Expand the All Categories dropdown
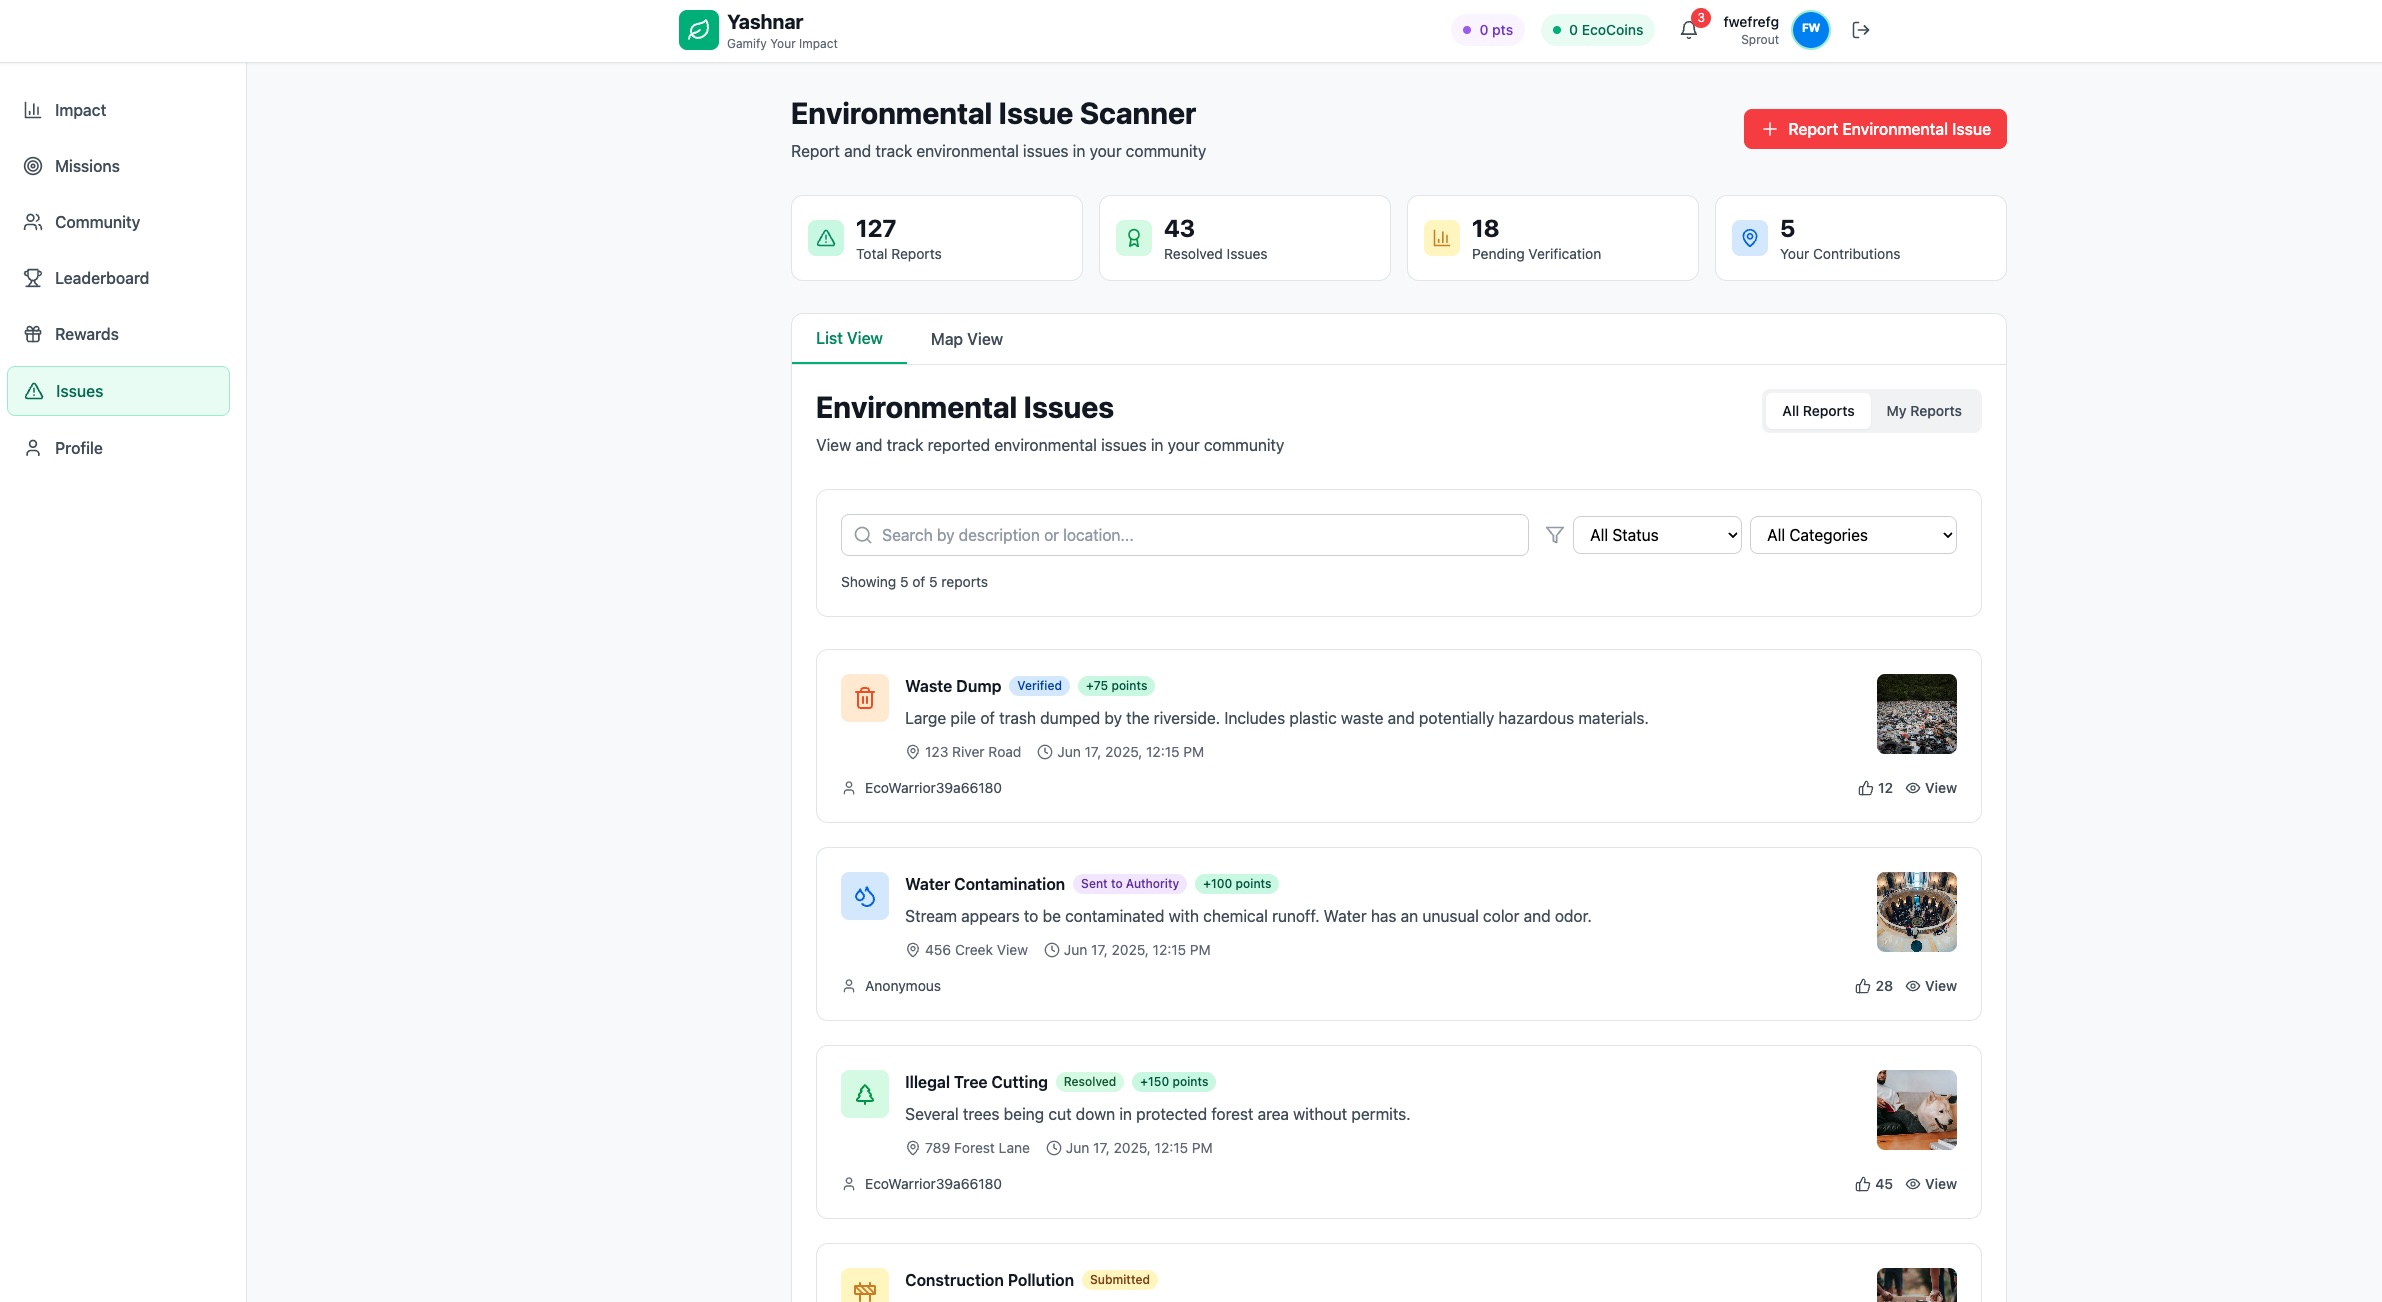 [x=1853, y=535]
